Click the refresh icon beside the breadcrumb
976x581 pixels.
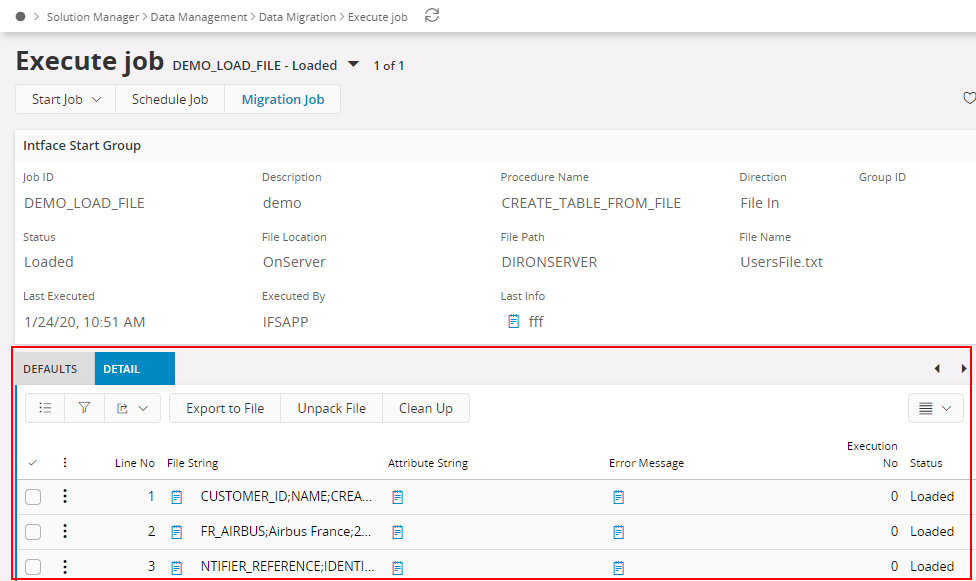[432, 15]
